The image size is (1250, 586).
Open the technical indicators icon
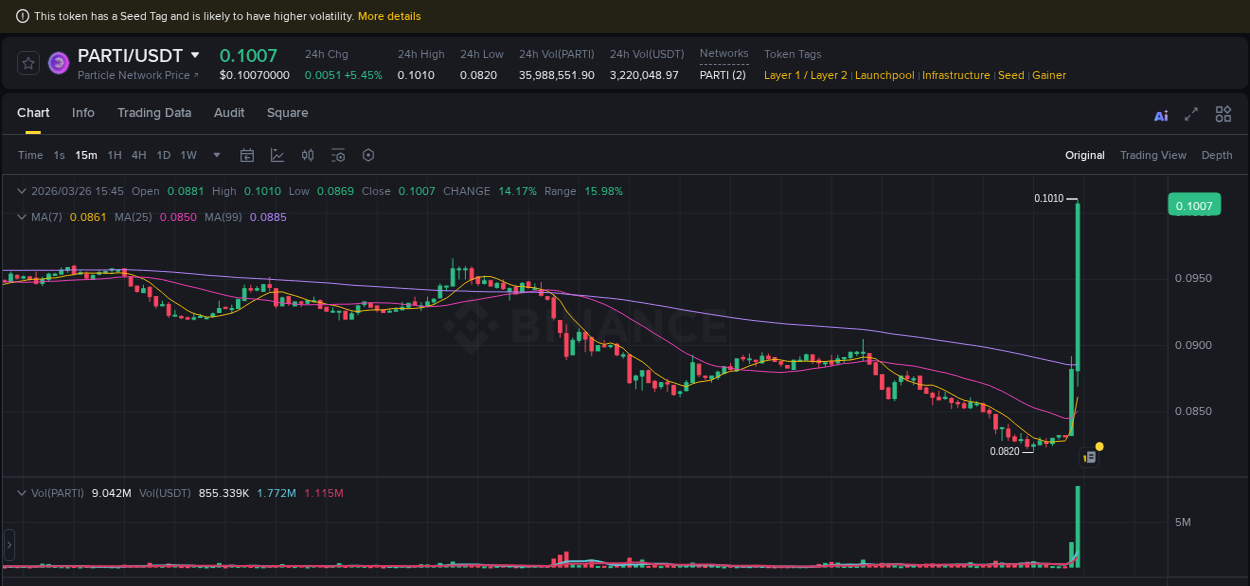click(x=277, y=155)
